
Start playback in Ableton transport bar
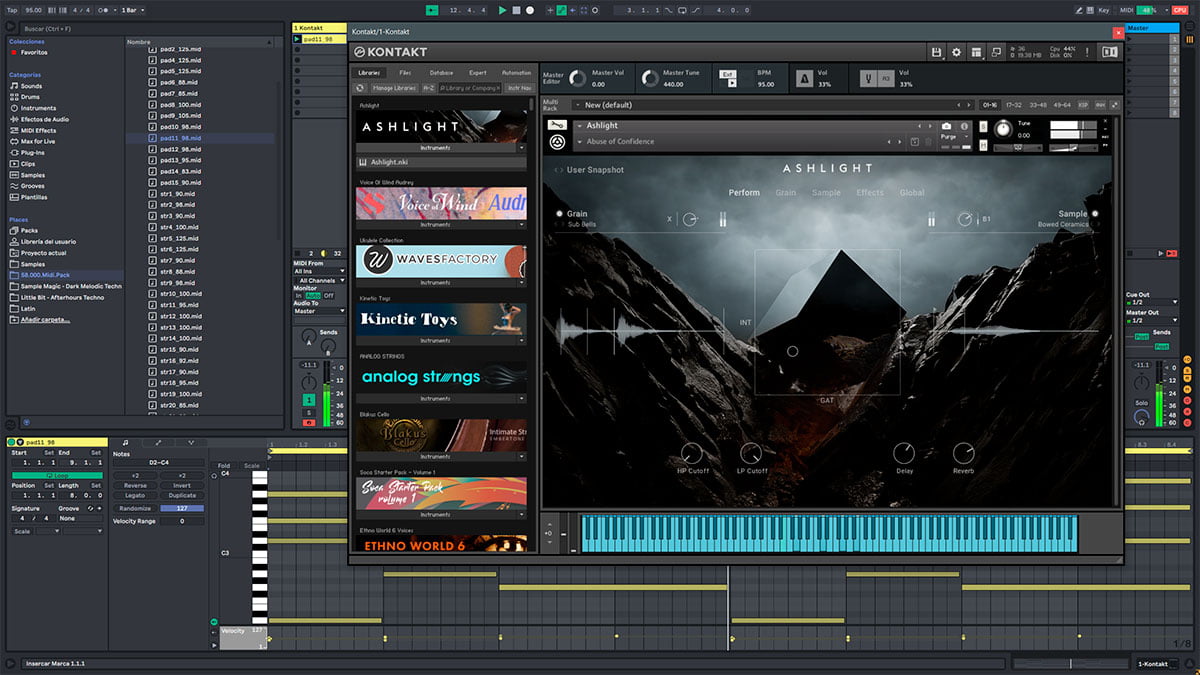point(502,10)
